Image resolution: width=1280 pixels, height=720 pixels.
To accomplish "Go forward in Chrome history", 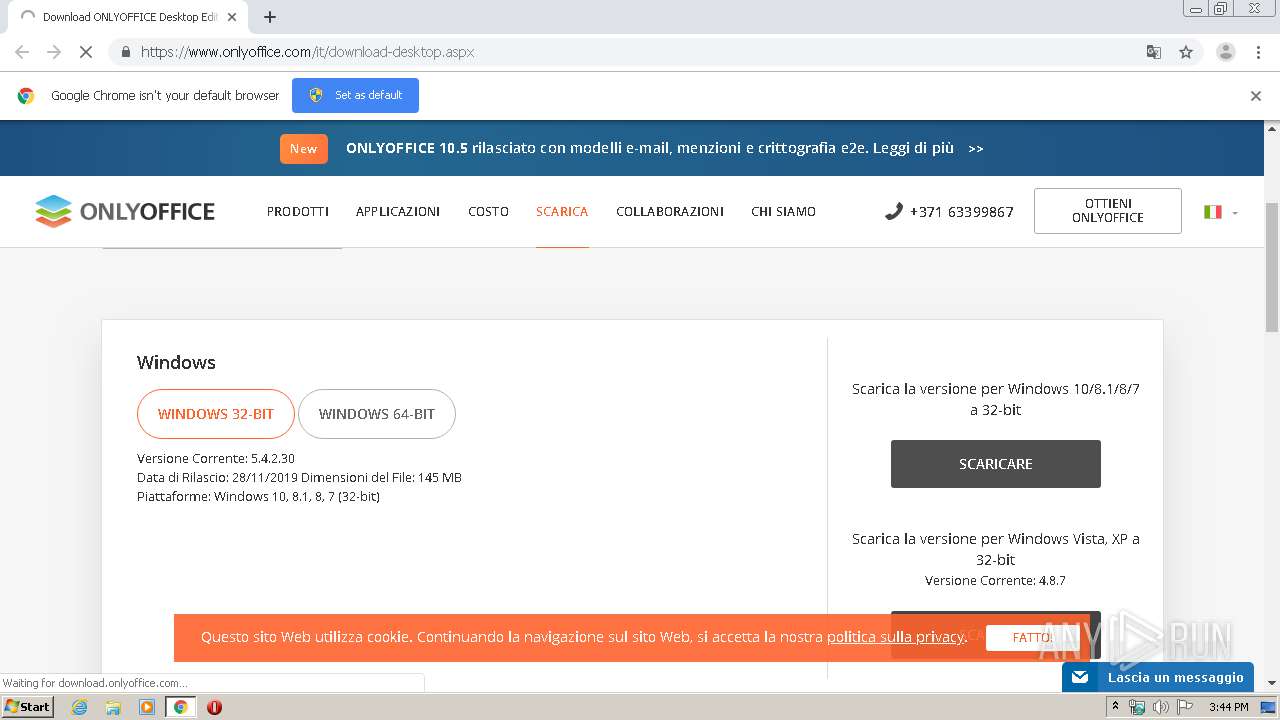I will [54, 52].
